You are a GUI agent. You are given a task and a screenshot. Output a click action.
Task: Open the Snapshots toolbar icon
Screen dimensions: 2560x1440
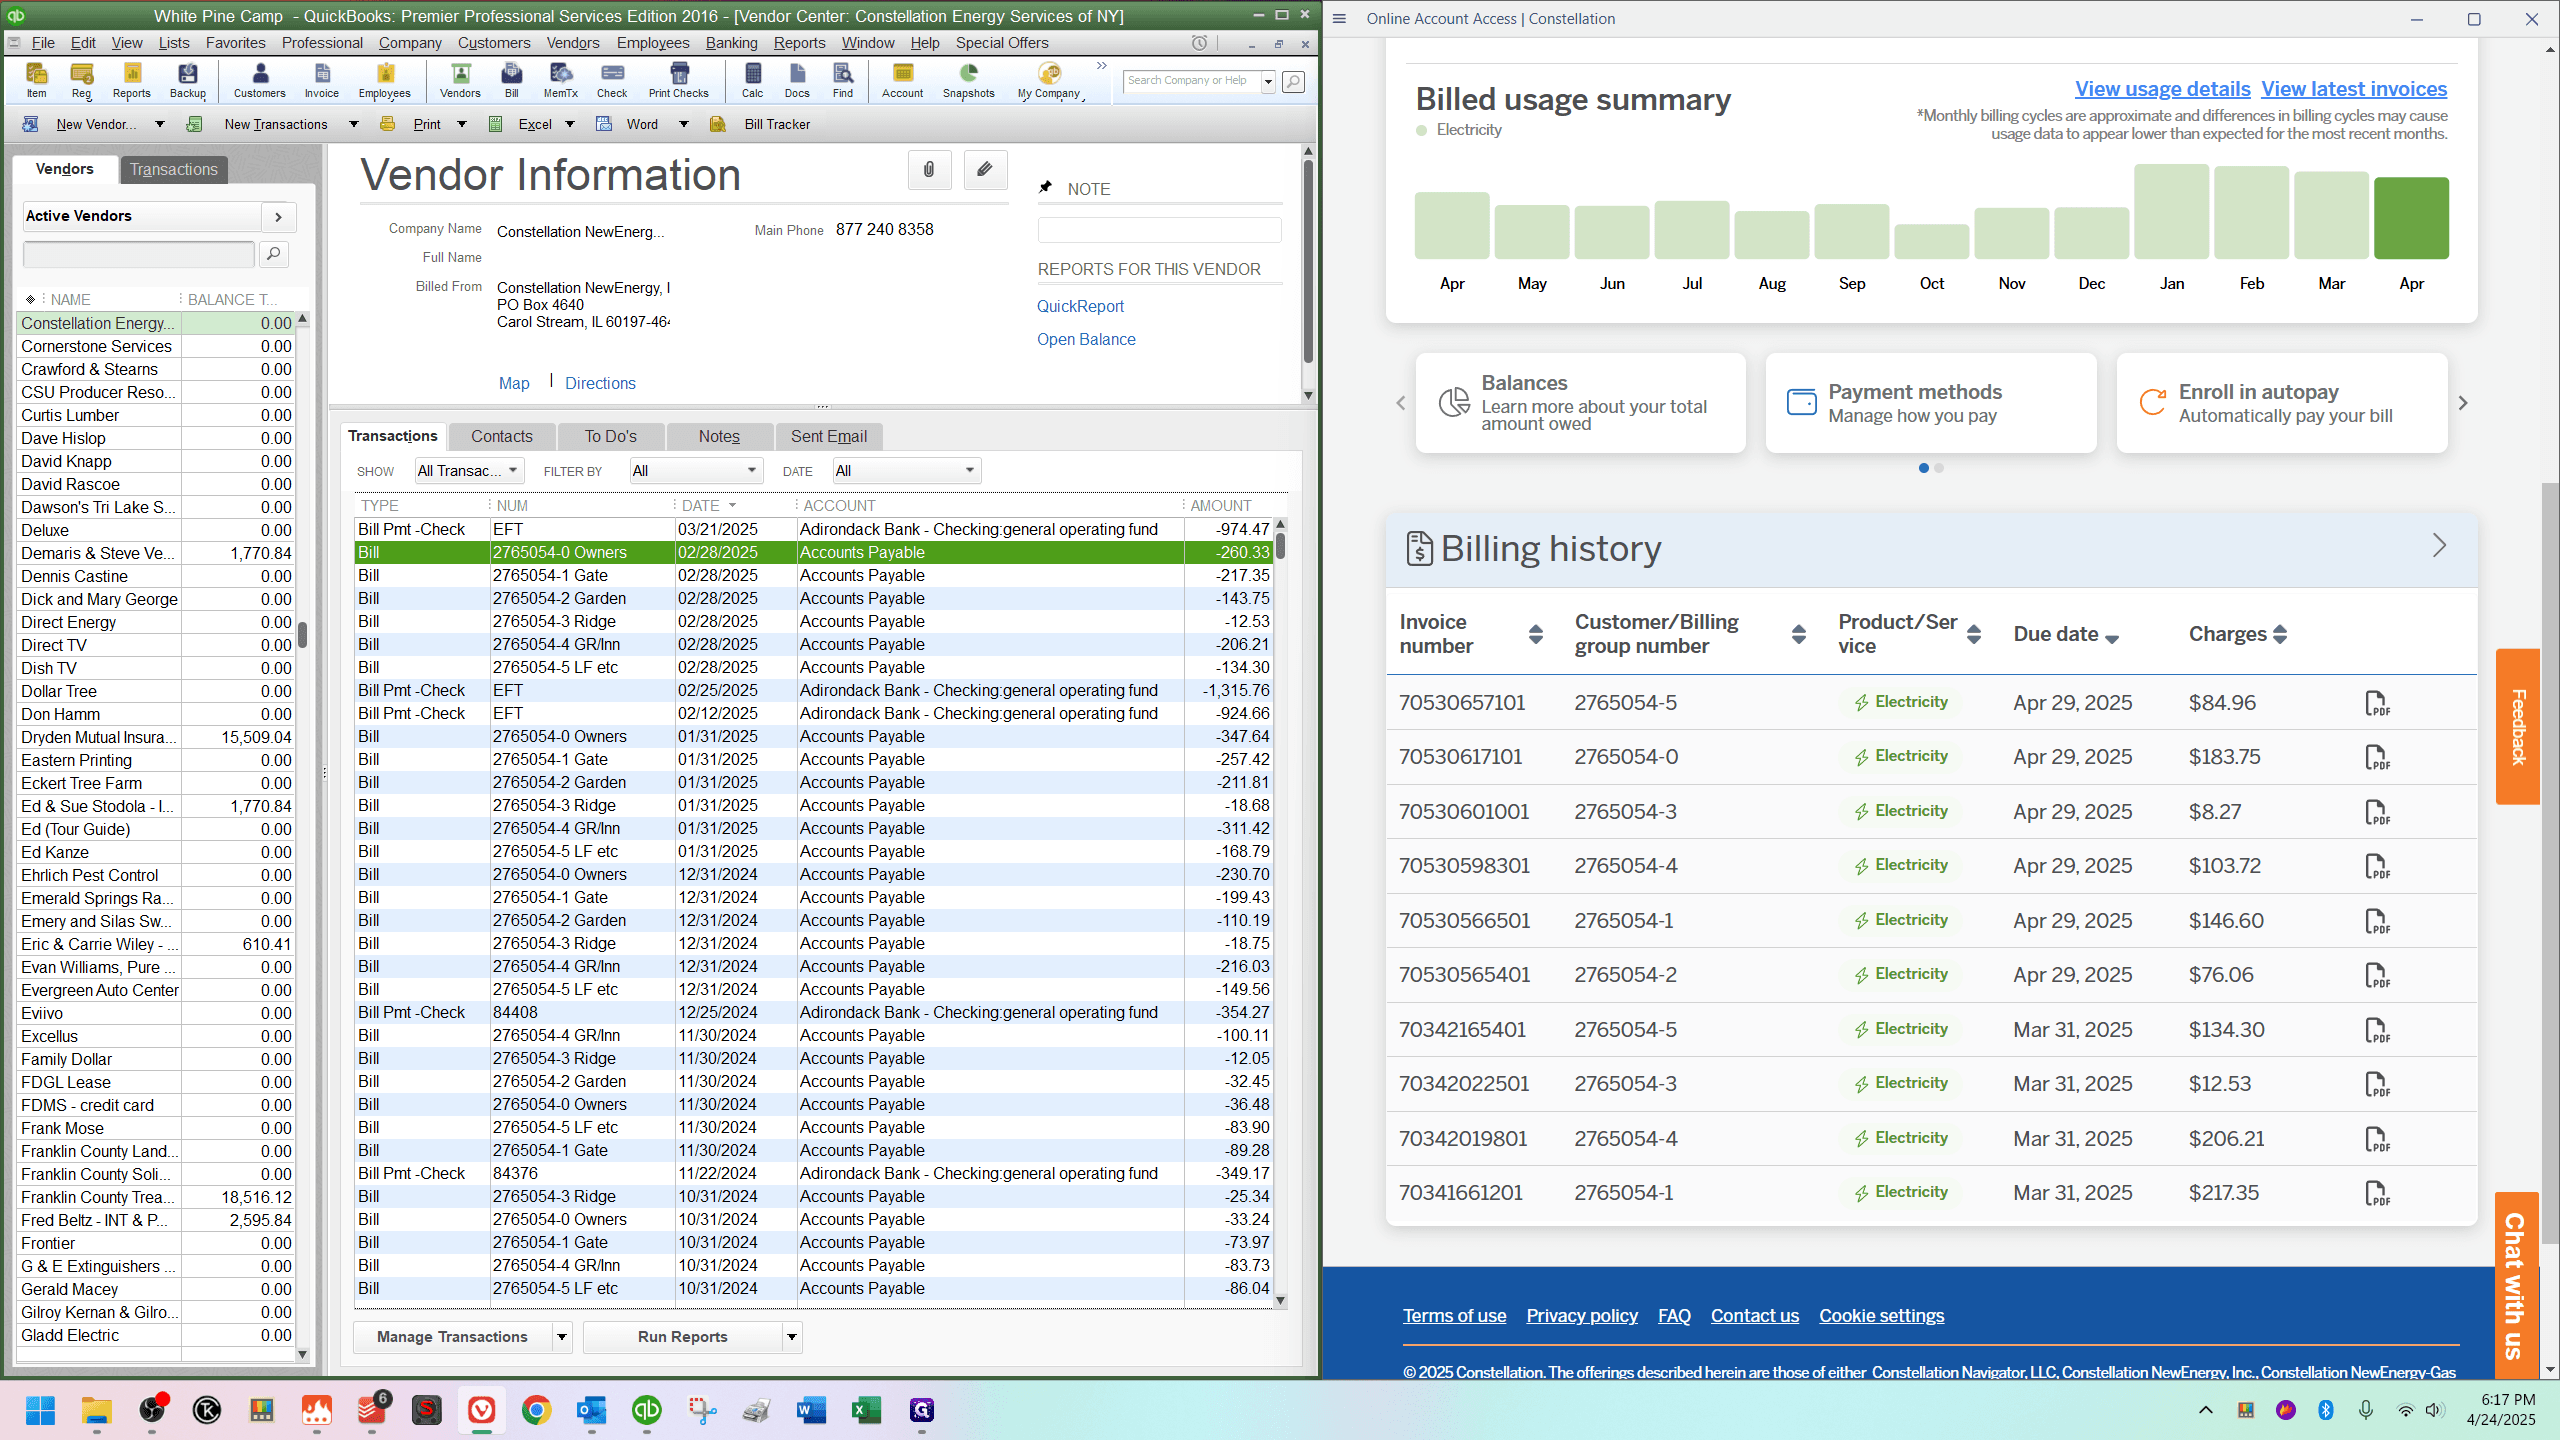point(968,80)
